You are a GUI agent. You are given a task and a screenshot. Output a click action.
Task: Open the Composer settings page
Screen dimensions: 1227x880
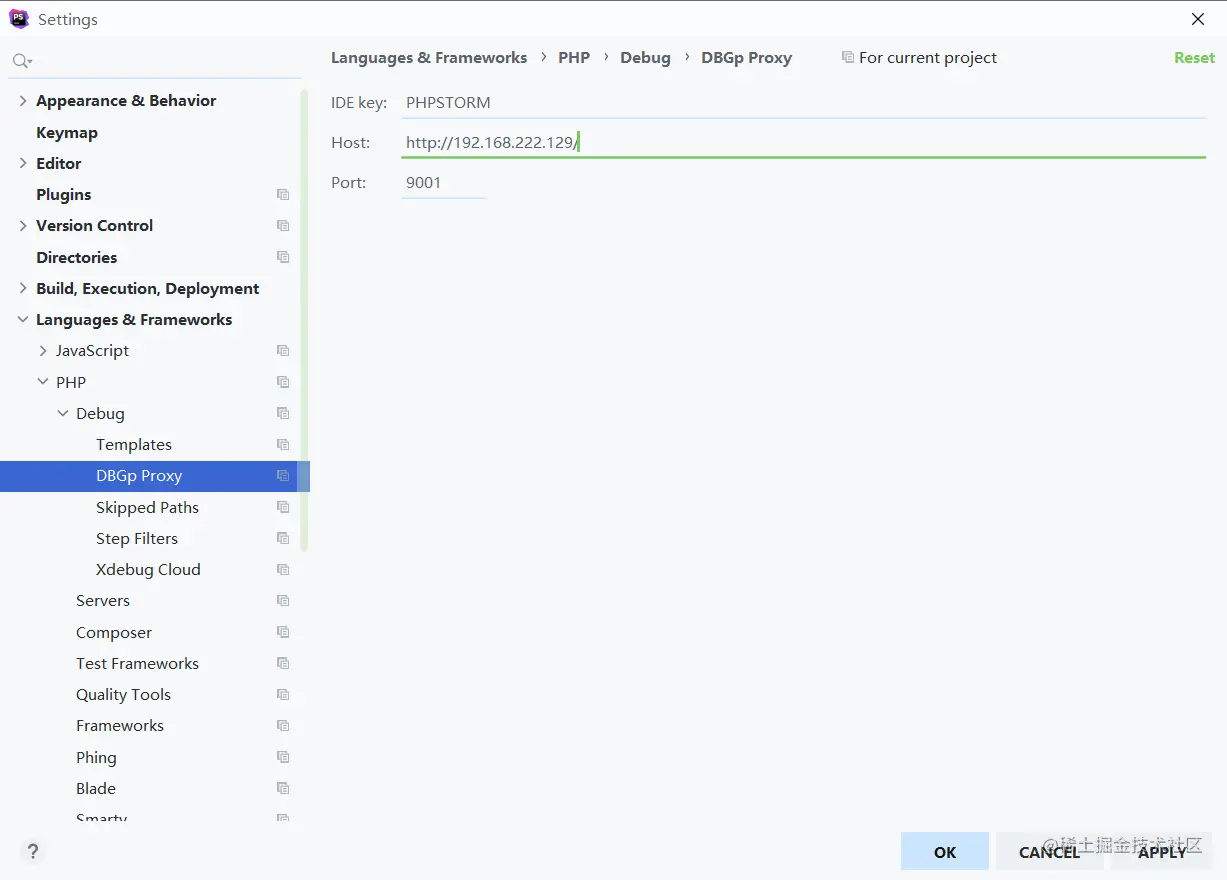pos(114,632)
